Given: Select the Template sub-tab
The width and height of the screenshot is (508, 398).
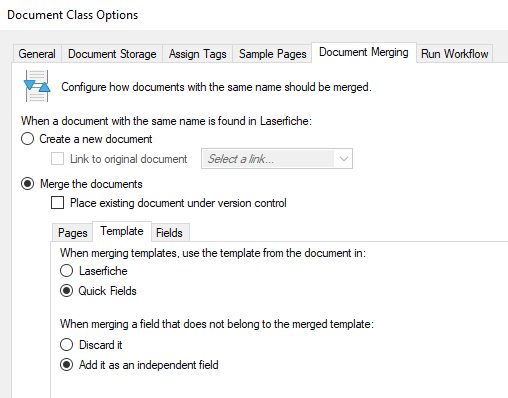Looking at the screenshot, I should point(122,231).
